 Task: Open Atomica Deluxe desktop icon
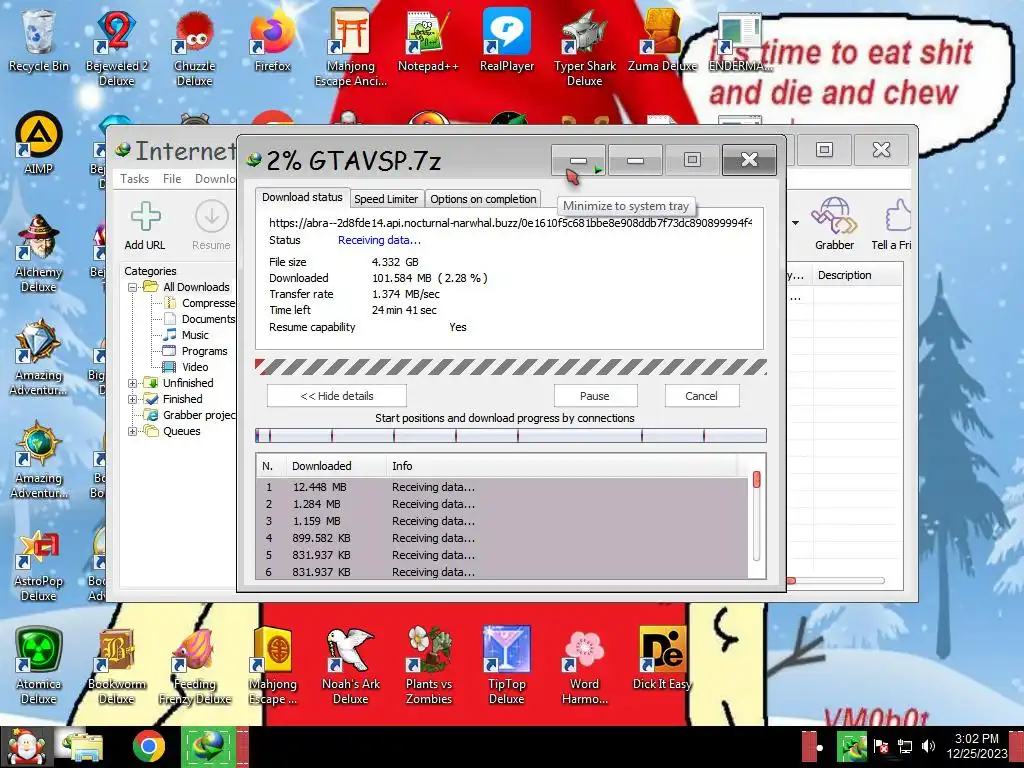38,666
